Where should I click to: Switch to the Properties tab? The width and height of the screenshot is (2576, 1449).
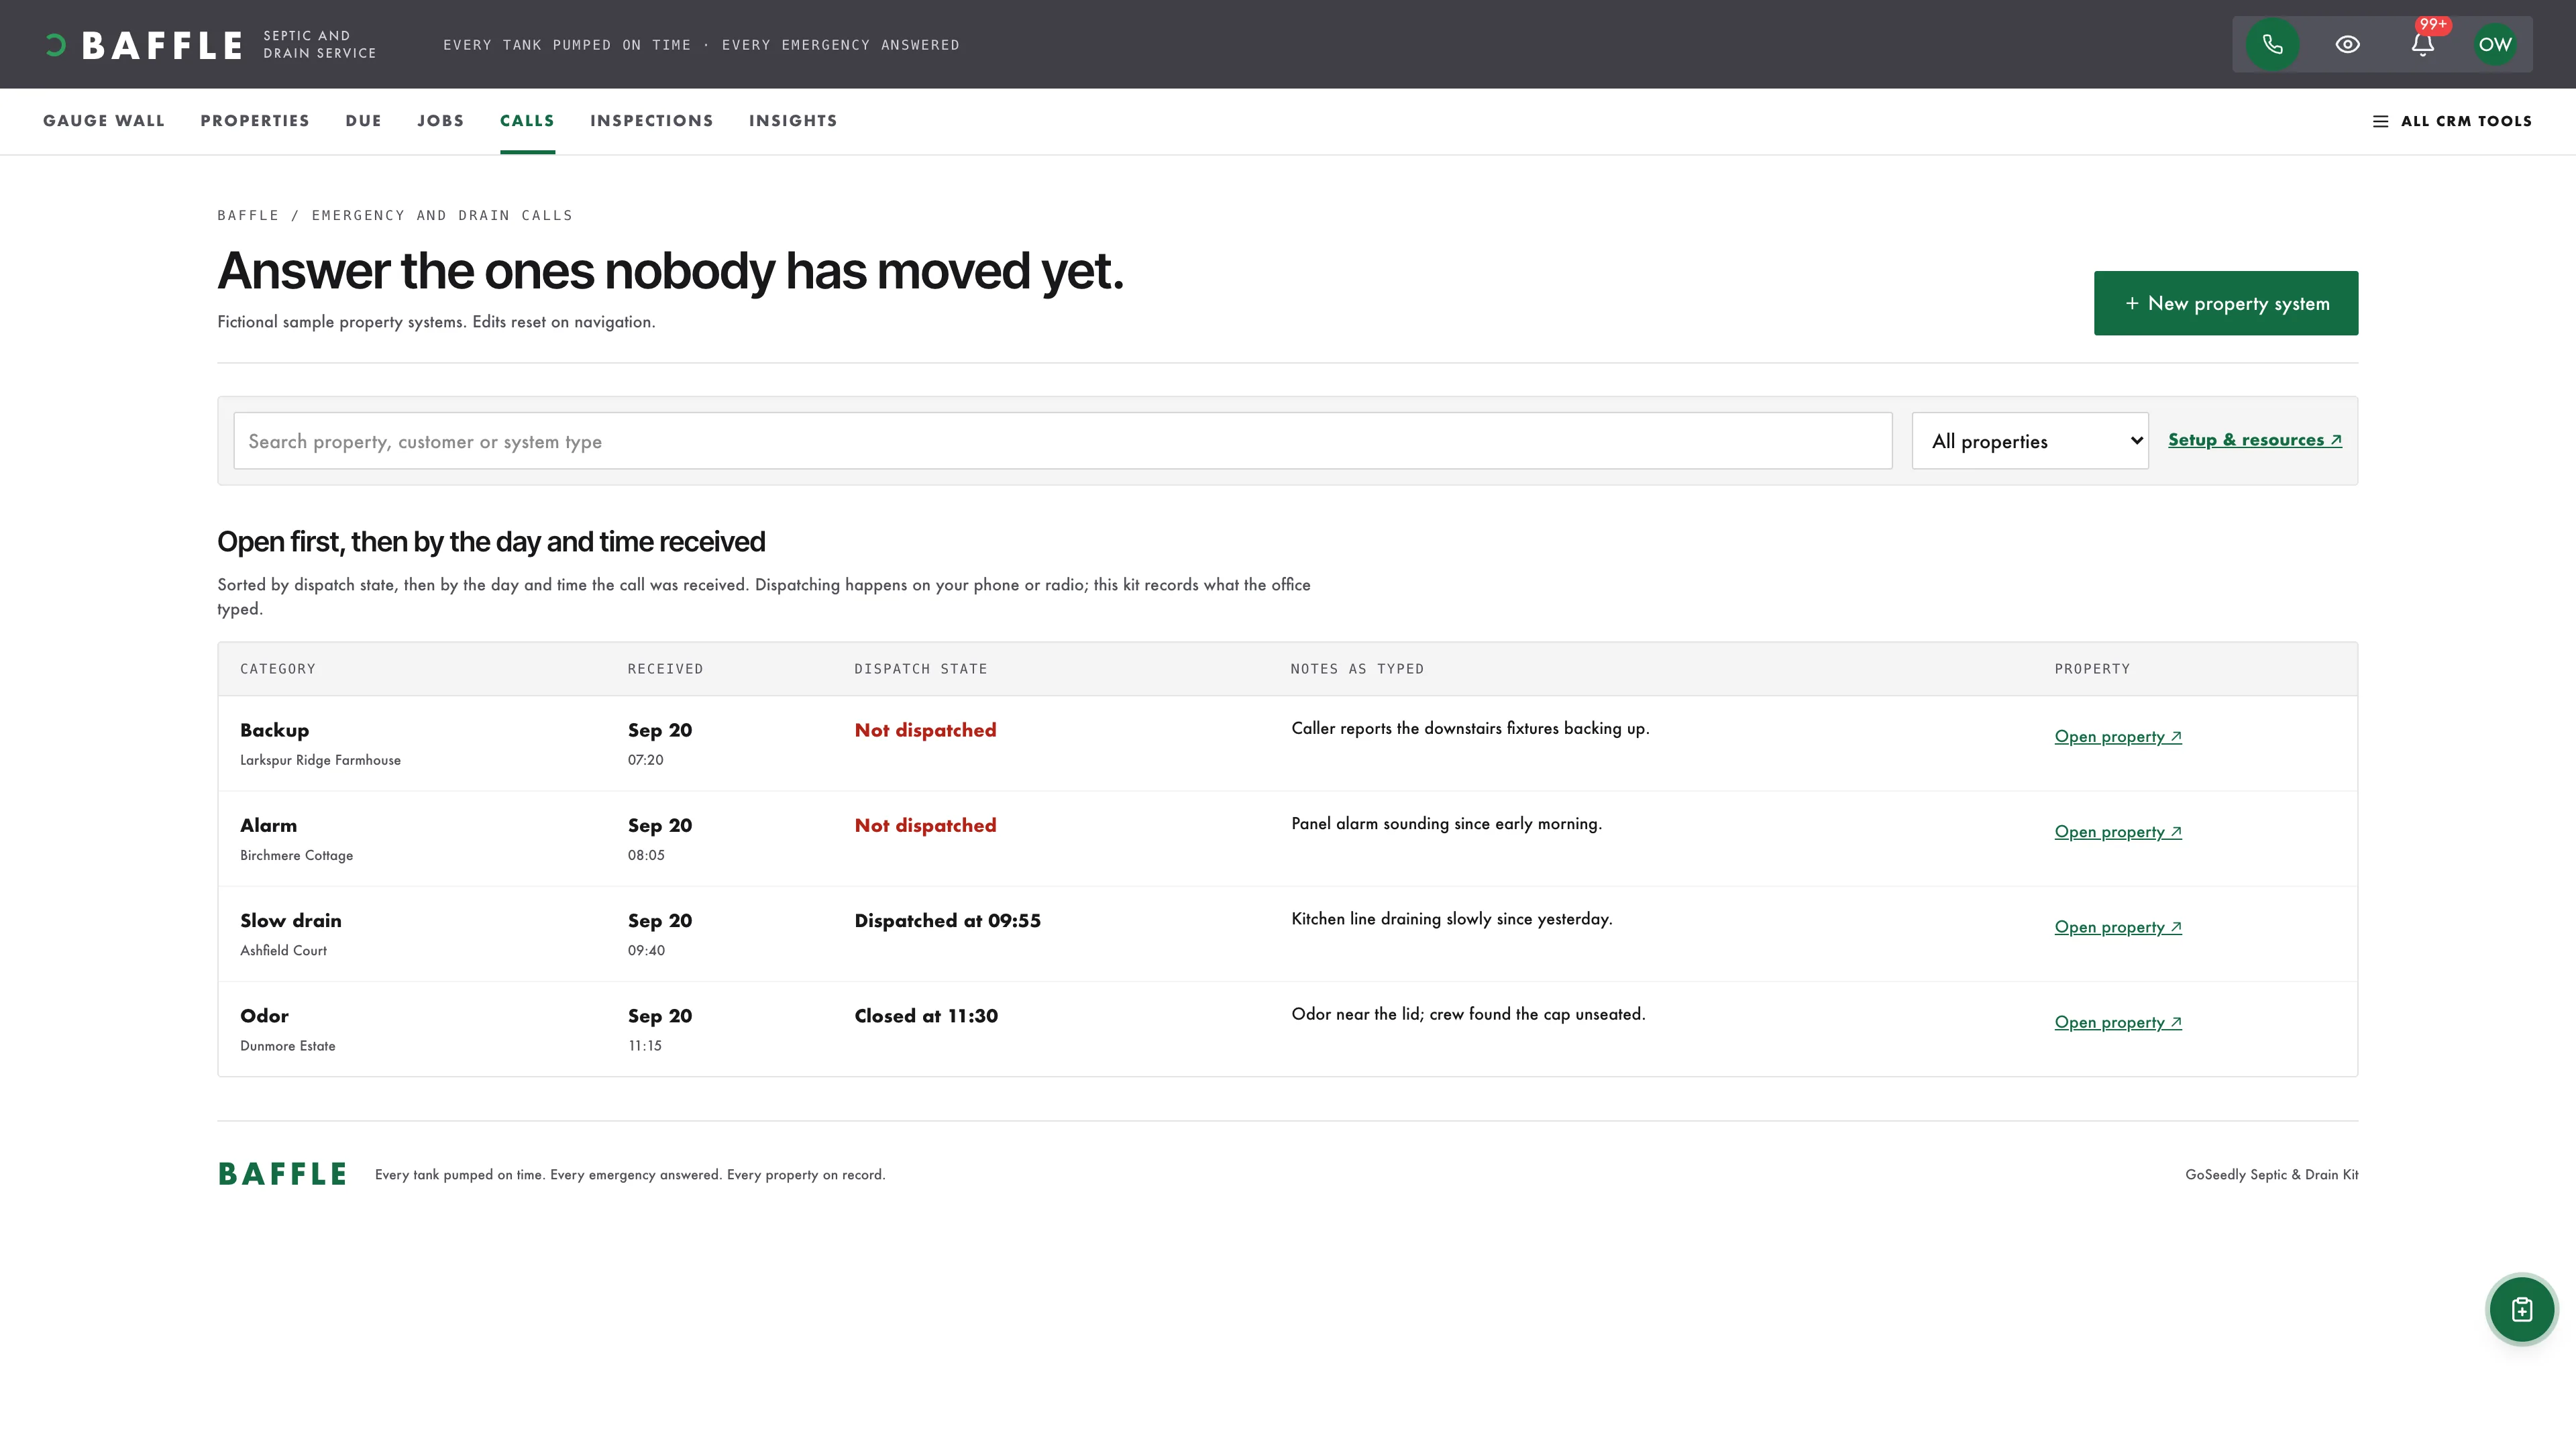coord(255,121)
